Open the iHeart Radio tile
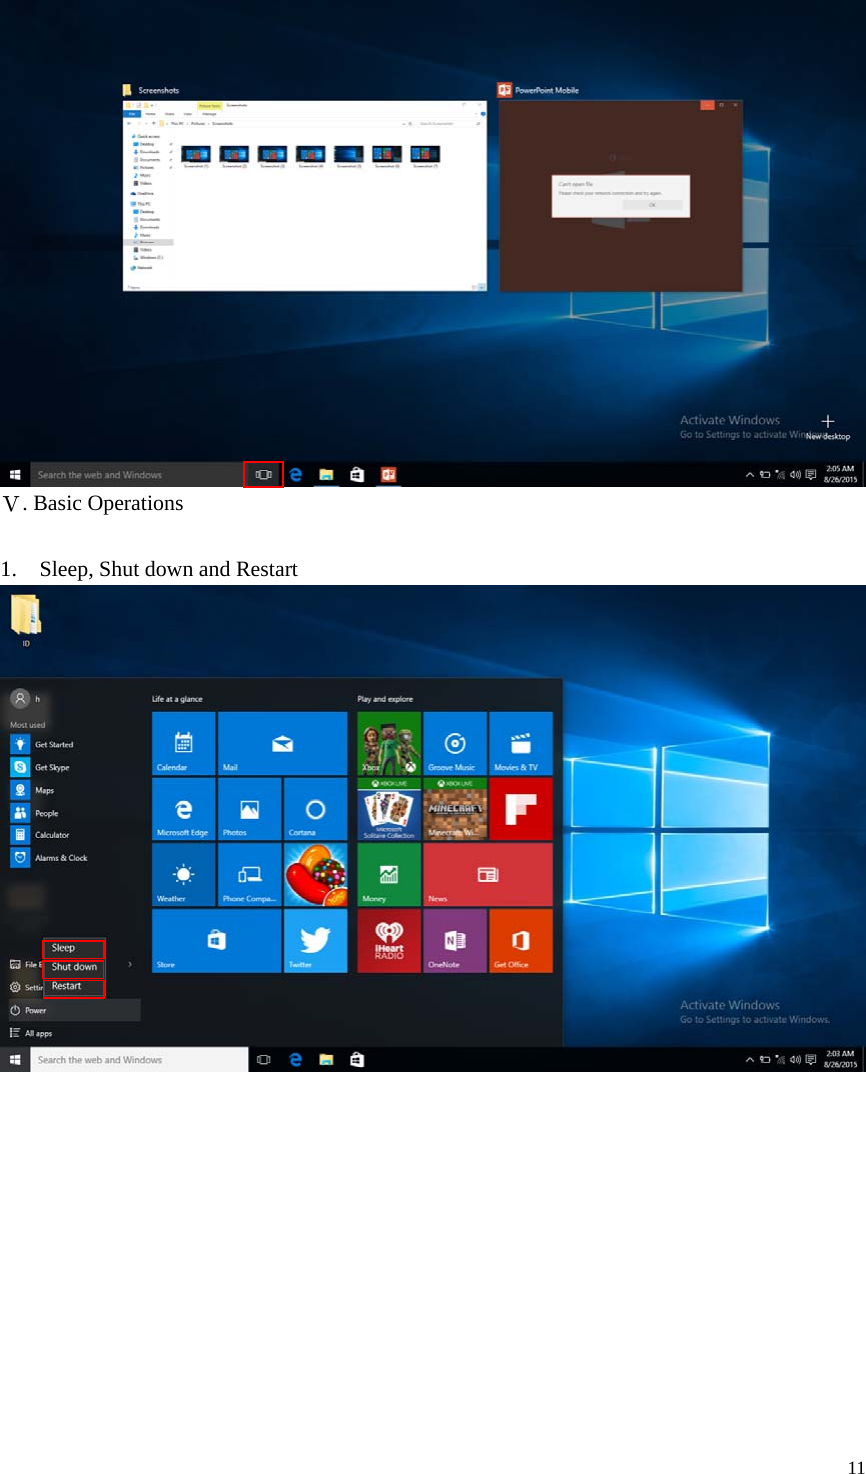 (x=389, y=941)
